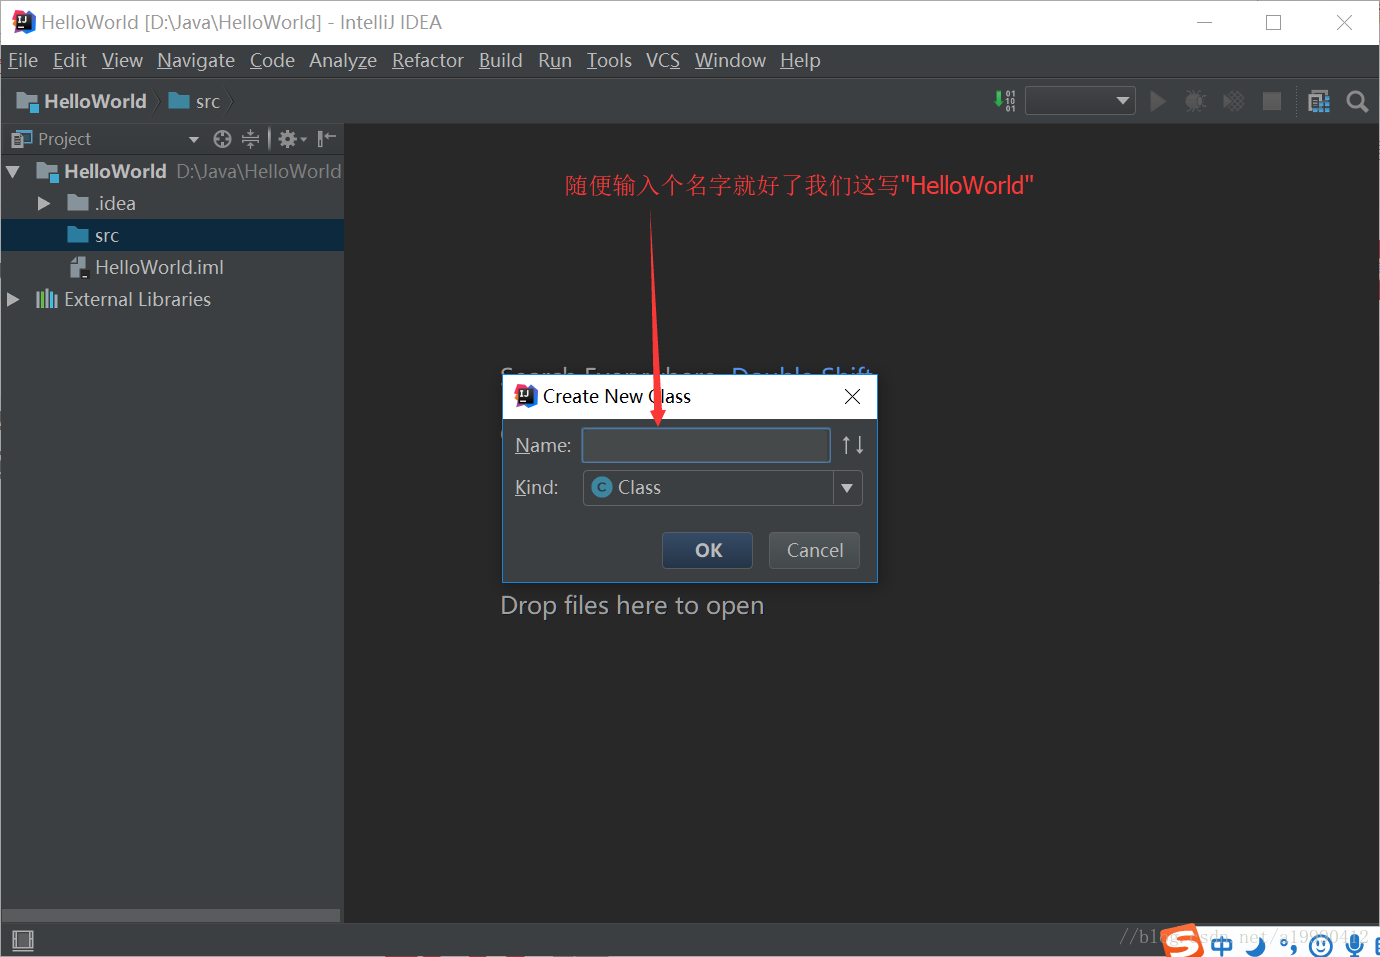1380x957 pixels.
Task: Click into the class Name input field
Action: point(706,445)
